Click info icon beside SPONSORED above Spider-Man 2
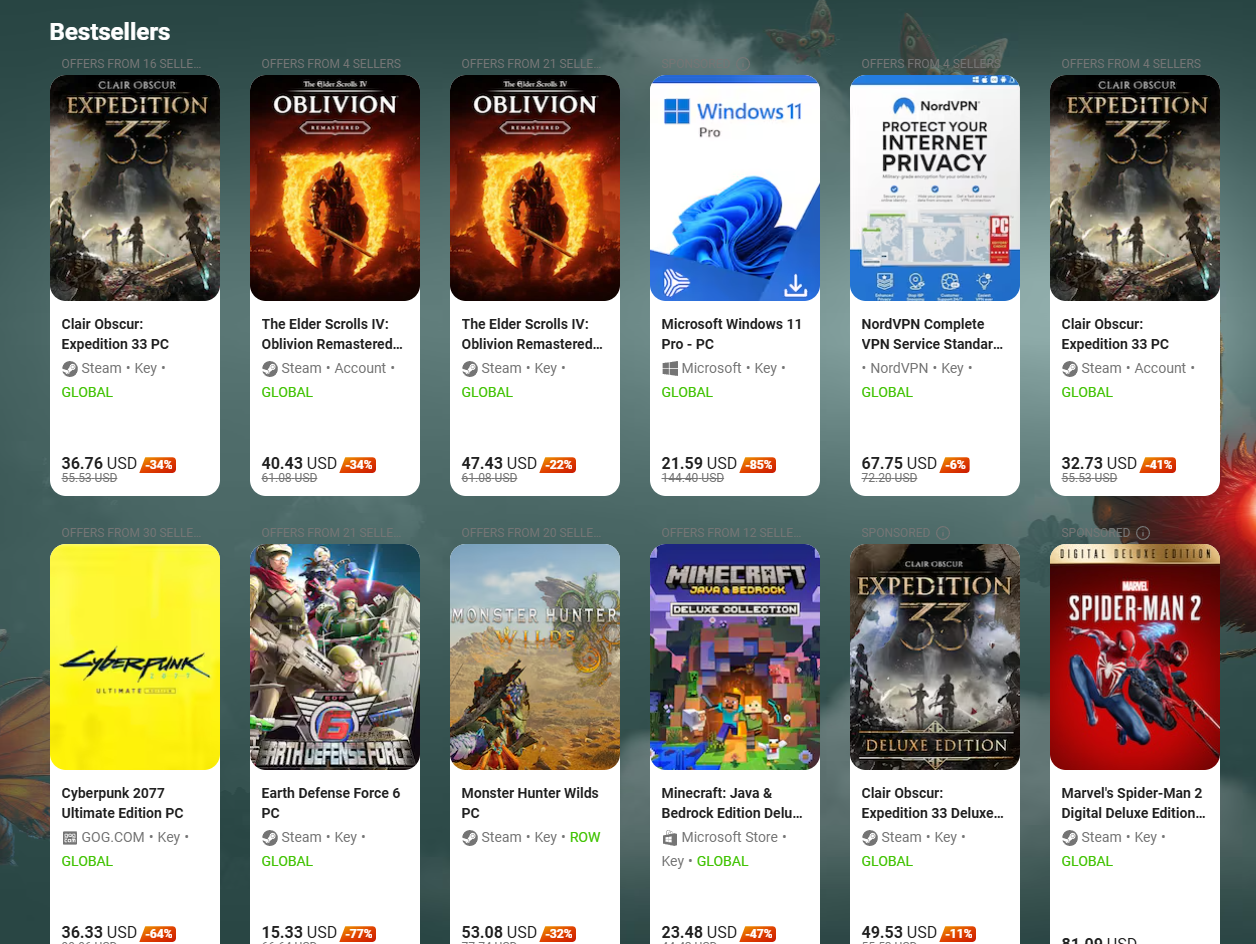 pyautogui.click(x=1143, y=533)
